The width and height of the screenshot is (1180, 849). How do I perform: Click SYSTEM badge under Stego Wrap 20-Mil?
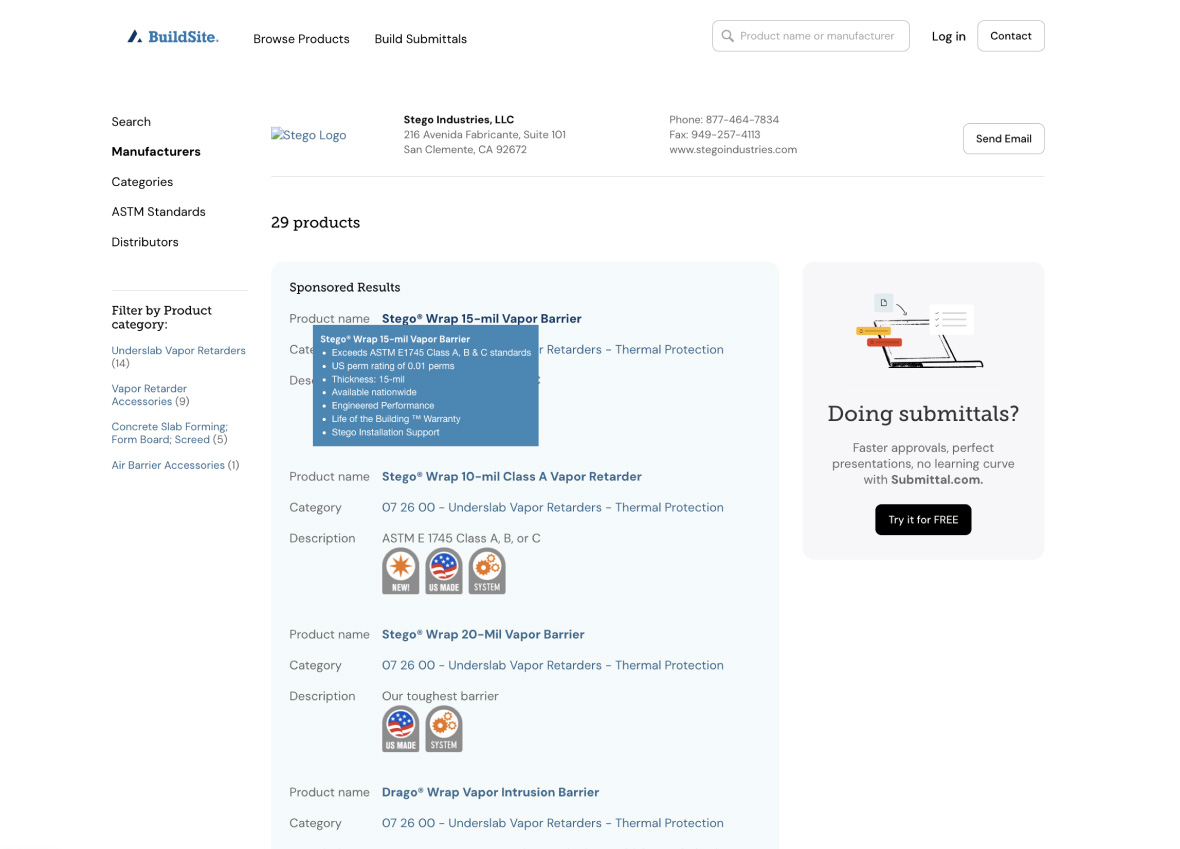coord(444,729)
